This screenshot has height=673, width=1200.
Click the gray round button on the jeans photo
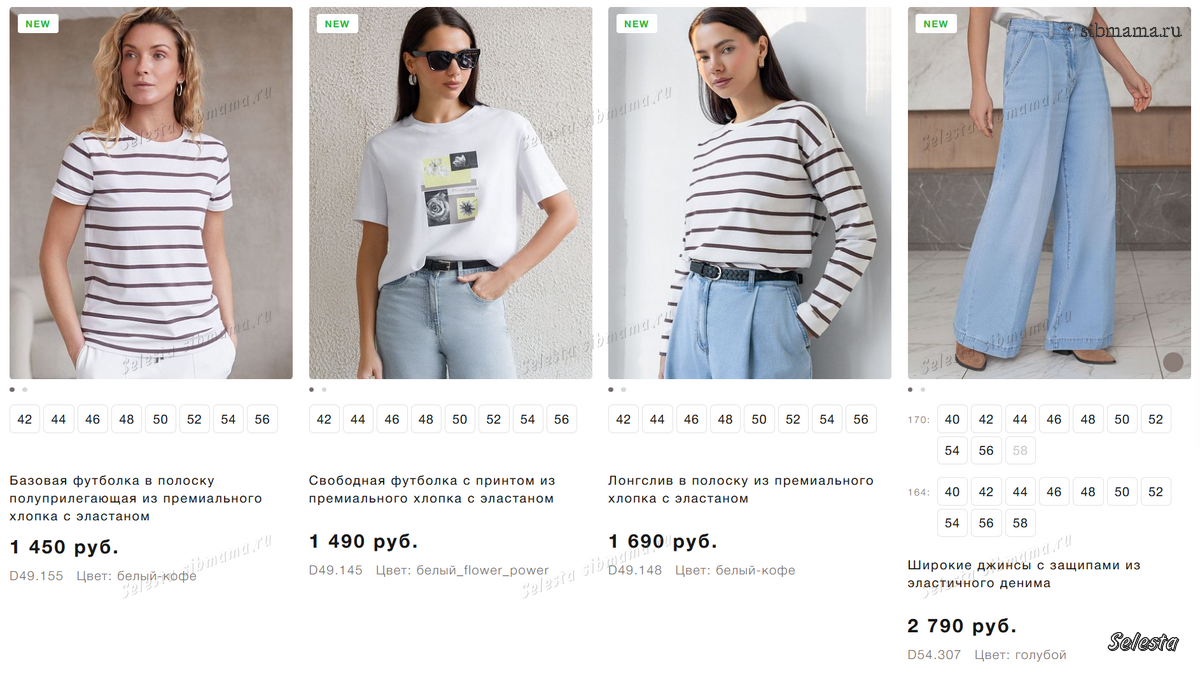(1173, 362)
